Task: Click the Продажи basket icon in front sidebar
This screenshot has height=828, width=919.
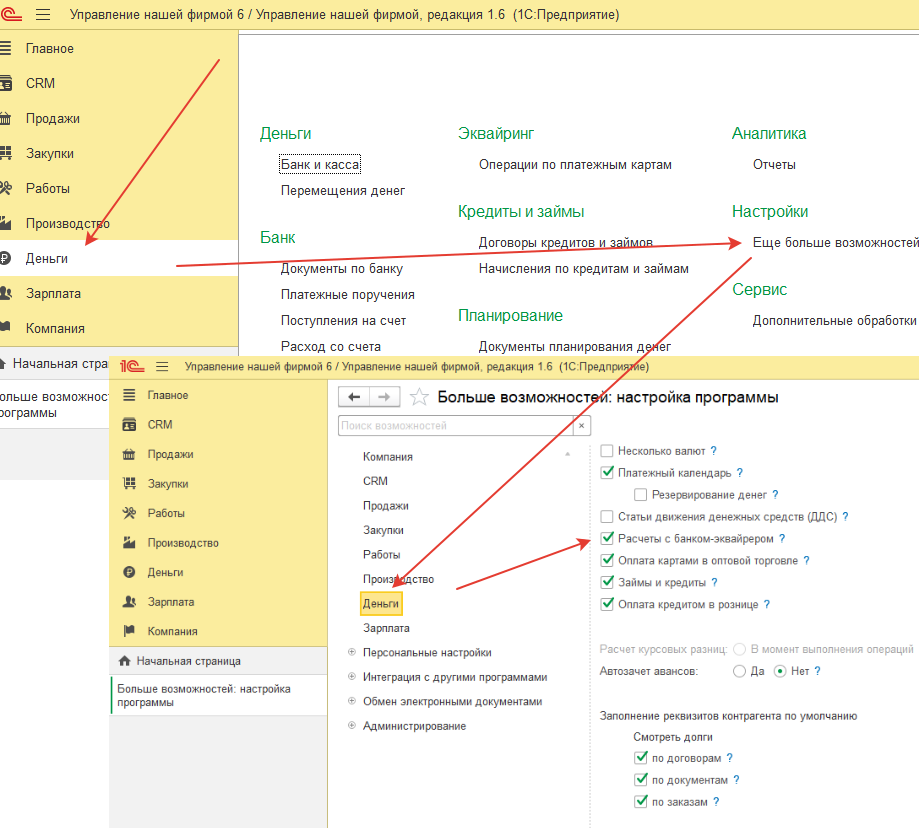Action: pos(129,454)
